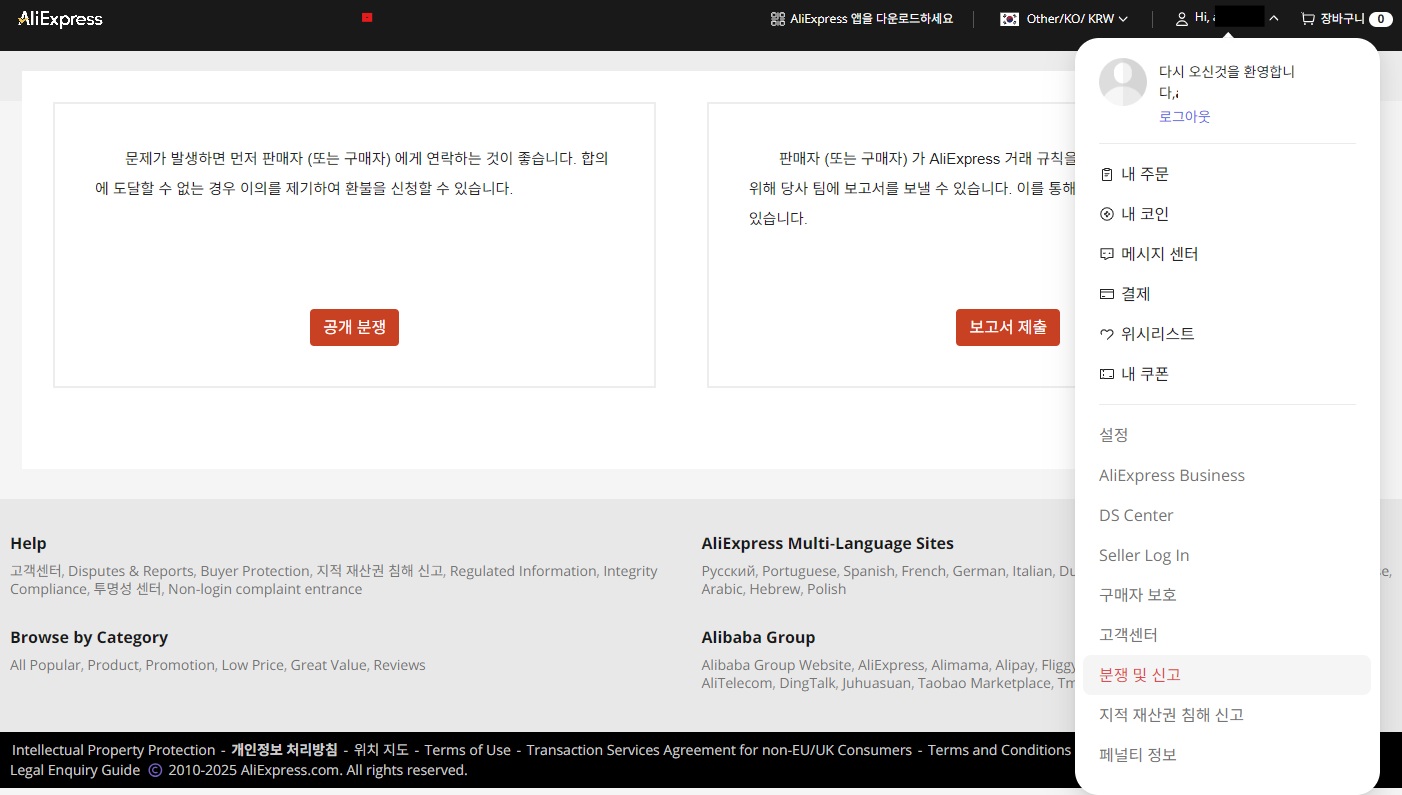Open Disputes & Reports footer link
The height and width of the screenshot is (795, 1402).
click(131, 571)
